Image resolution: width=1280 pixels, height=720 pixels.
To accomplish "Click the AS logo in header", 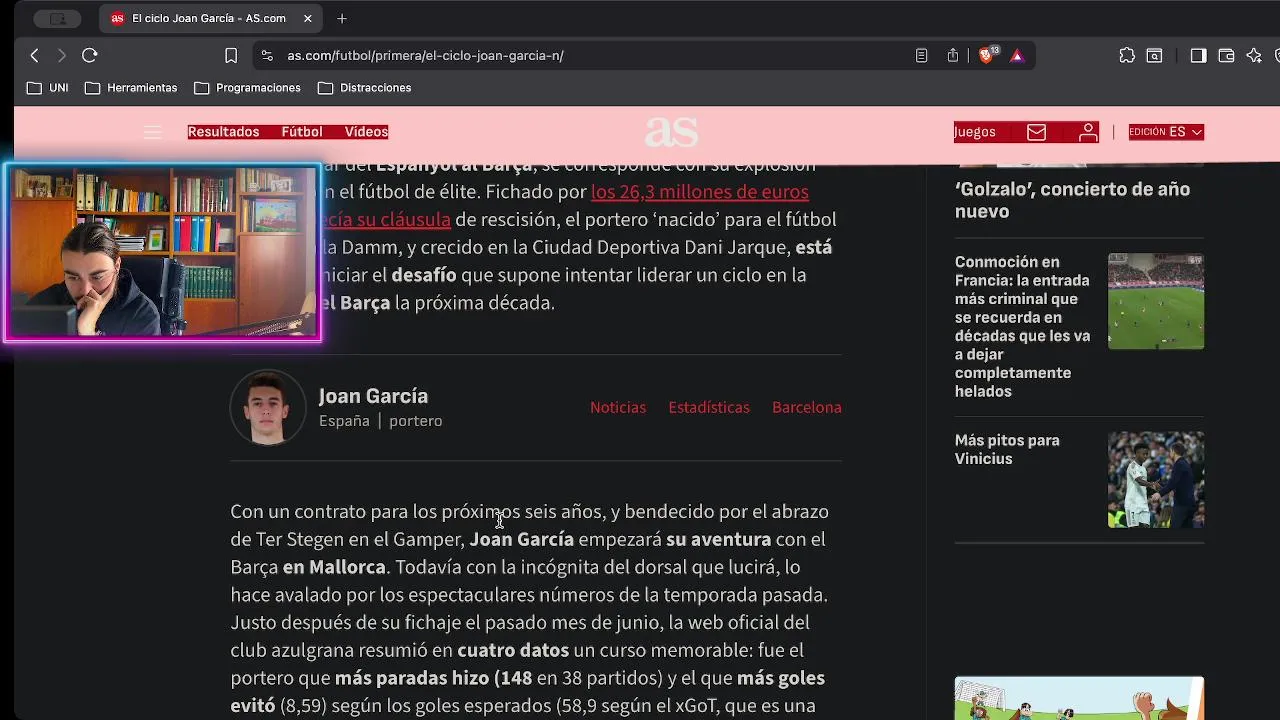I will [671, 132].
